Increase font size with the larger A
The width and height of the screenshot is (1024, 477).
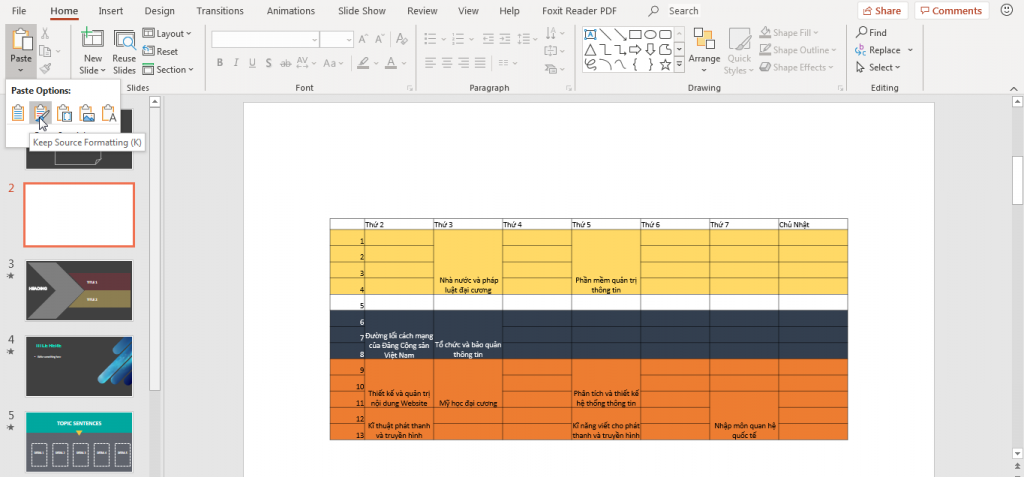362,39
